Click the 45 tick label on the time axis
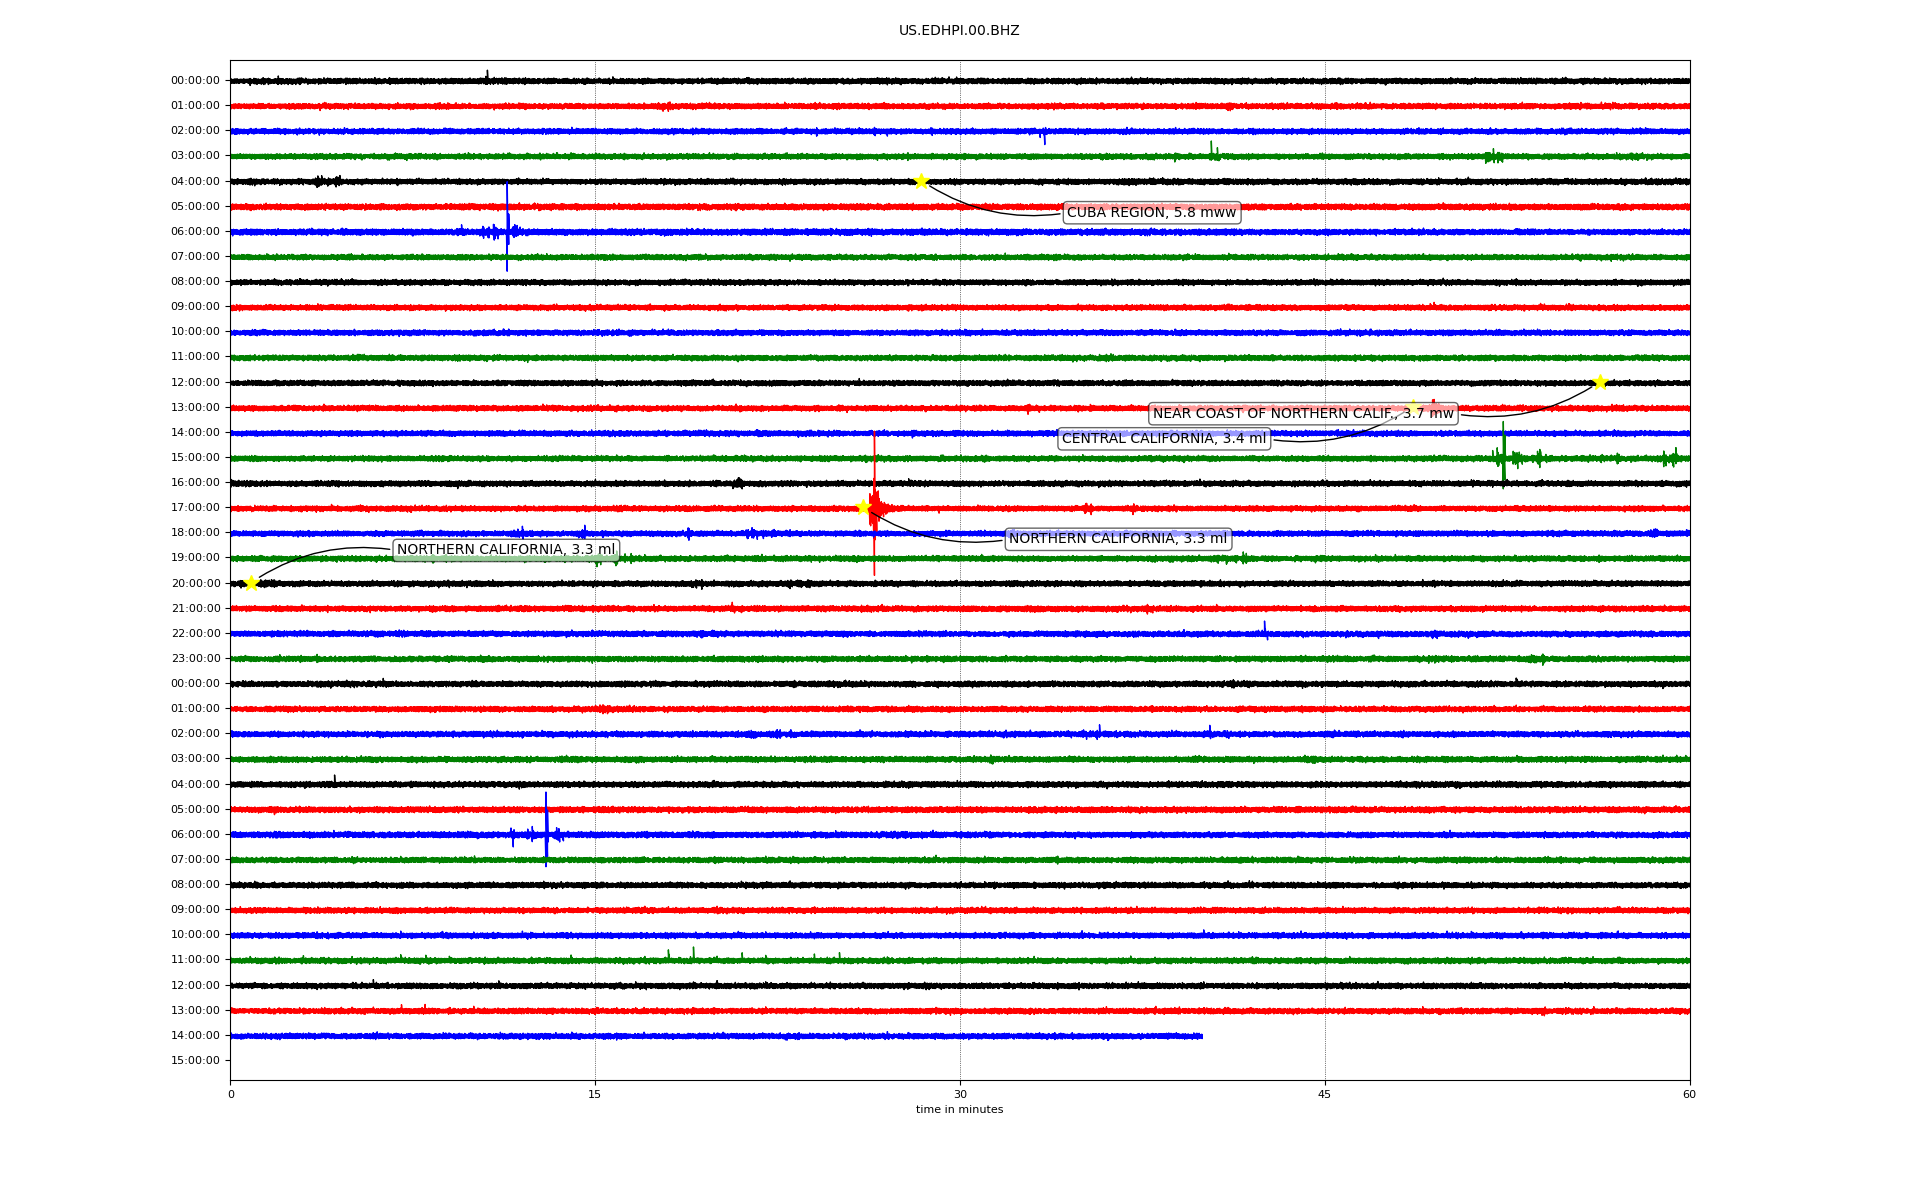 [x=1324, y=1094]
